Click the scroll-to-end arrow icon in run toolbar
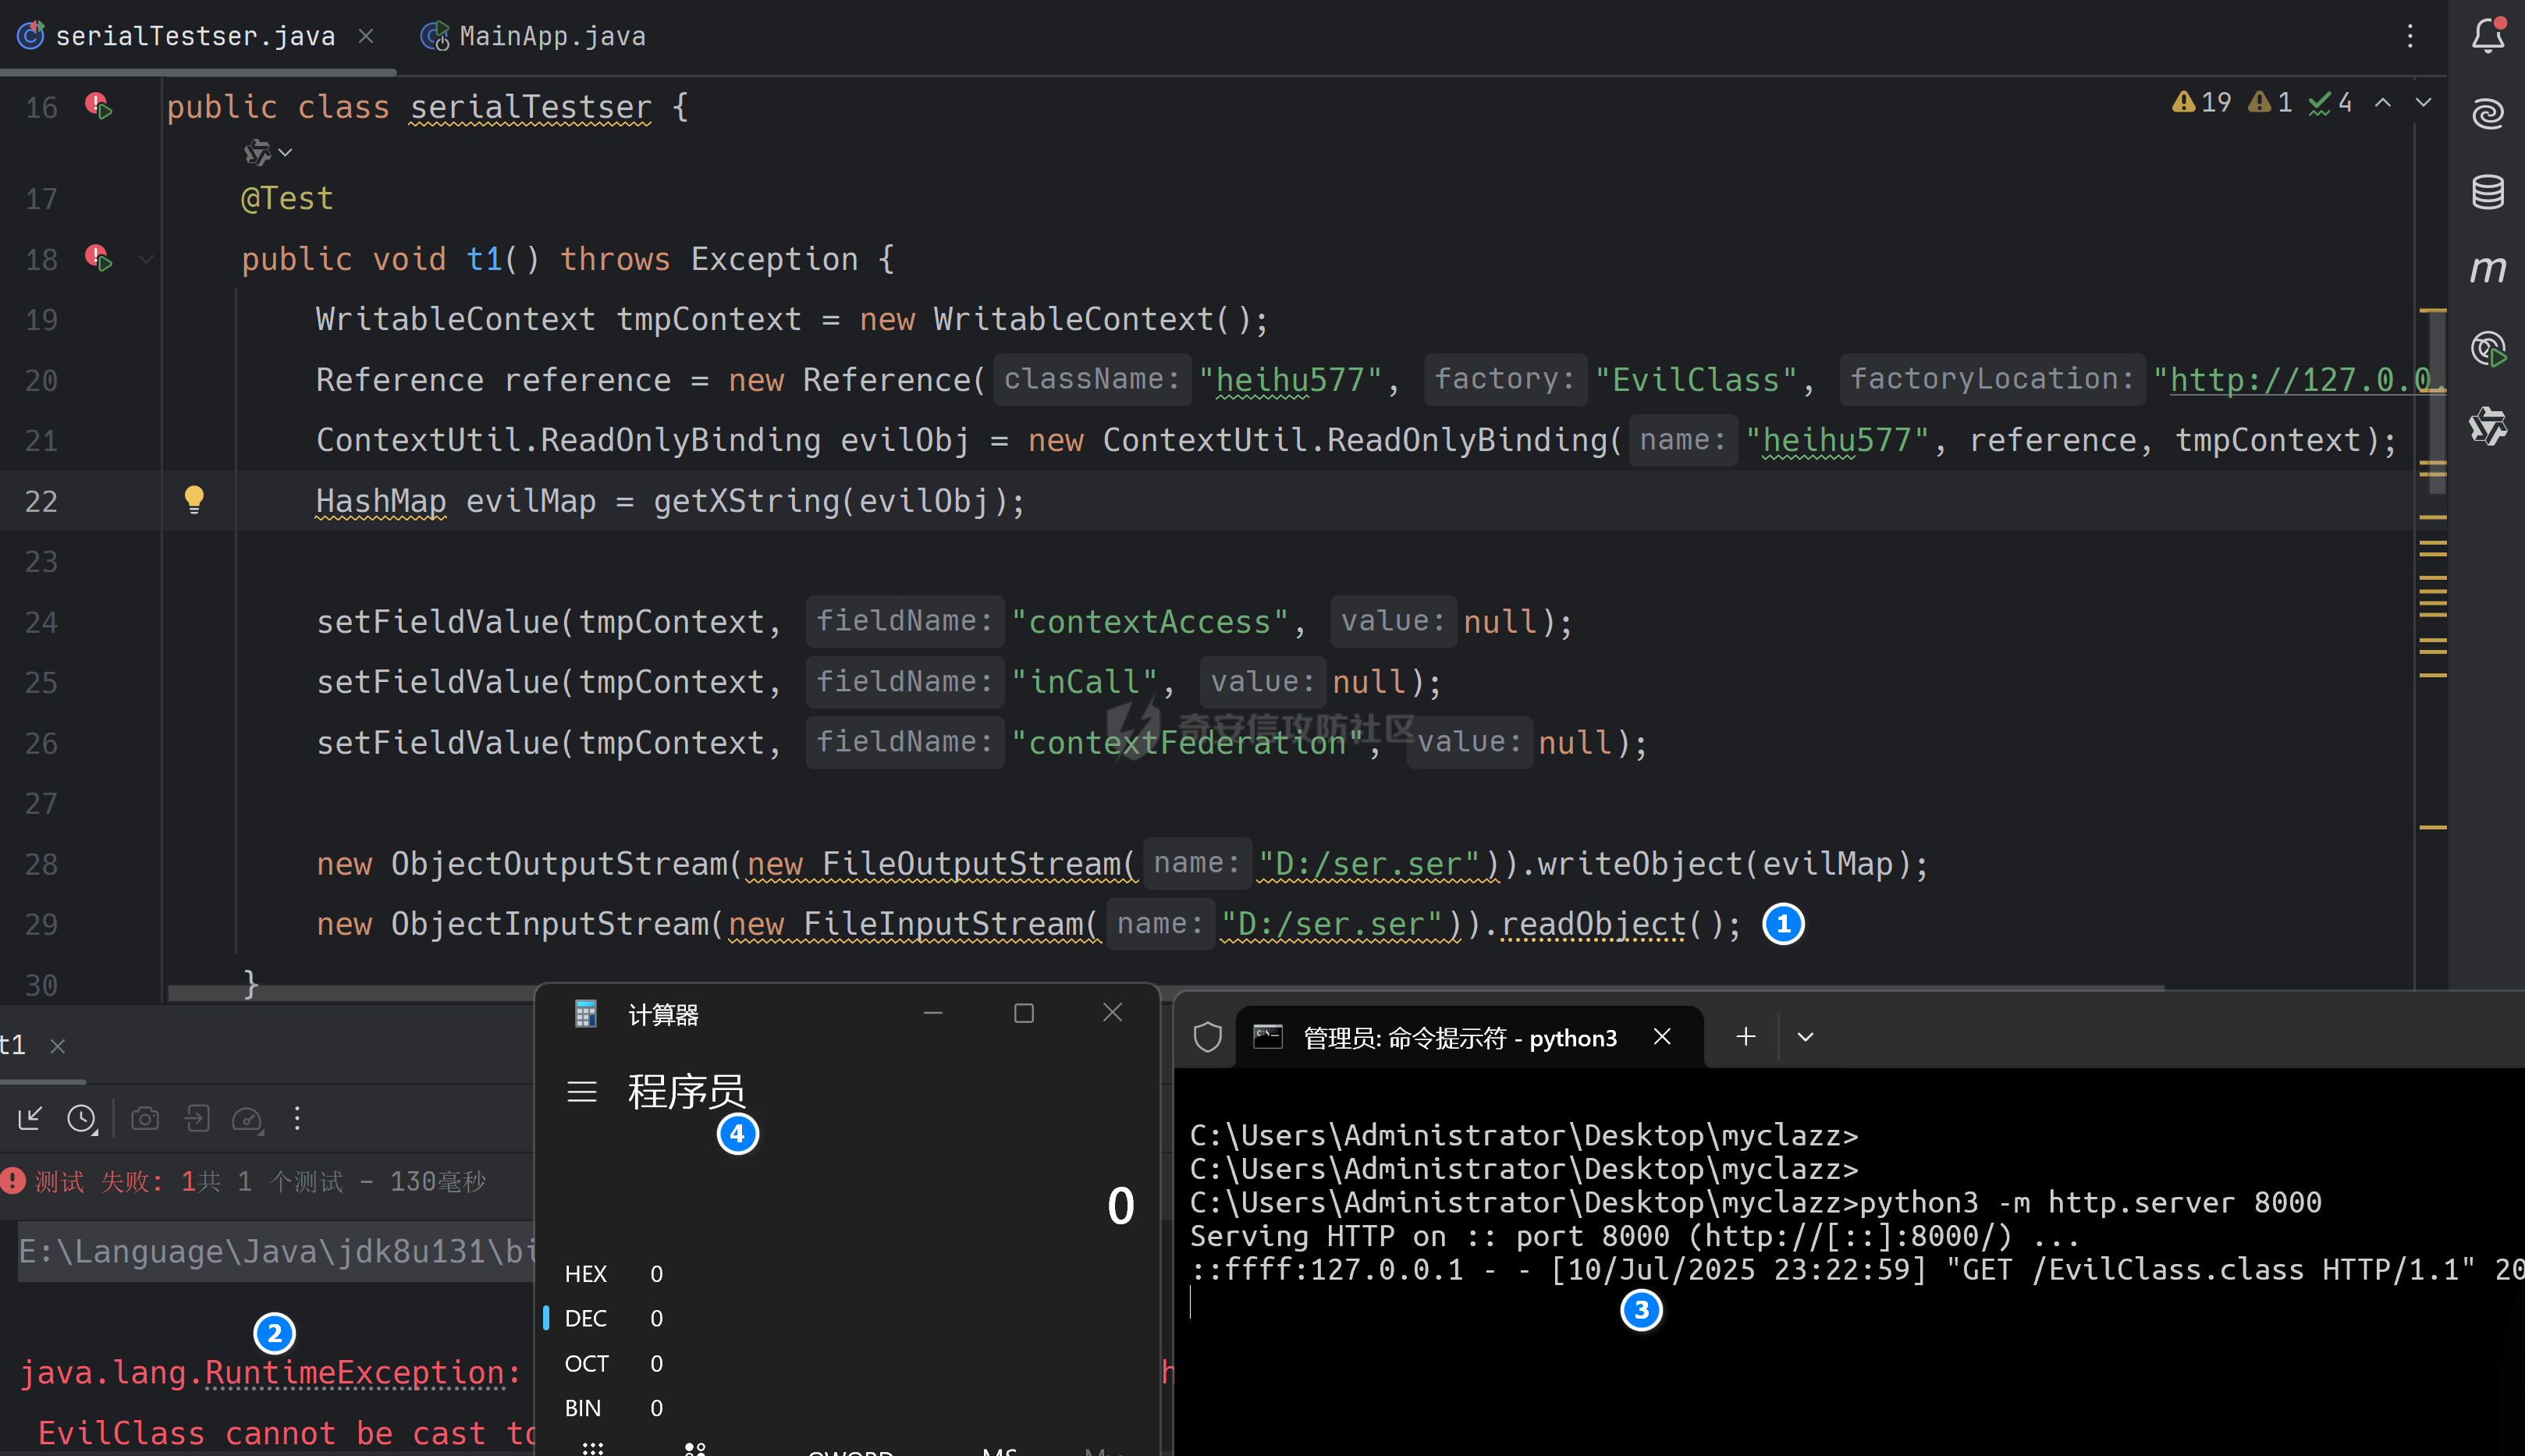Screen dimensions: 2525x1456 coord(30,1117)
